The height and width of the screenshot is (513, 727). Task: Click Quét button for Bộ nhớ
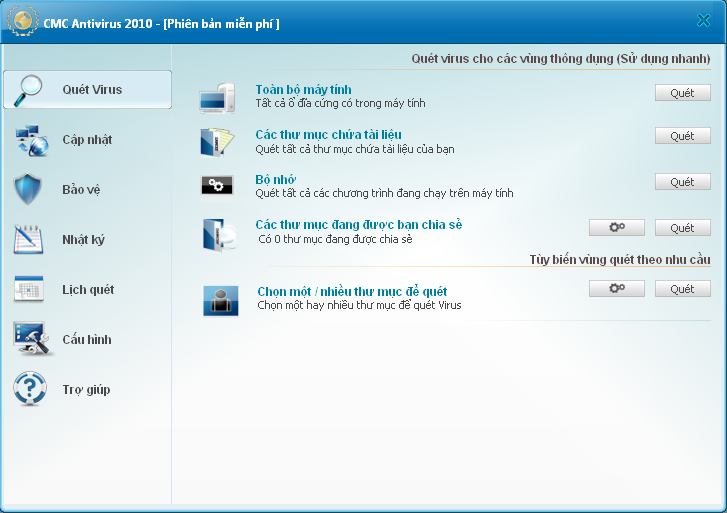682,182
